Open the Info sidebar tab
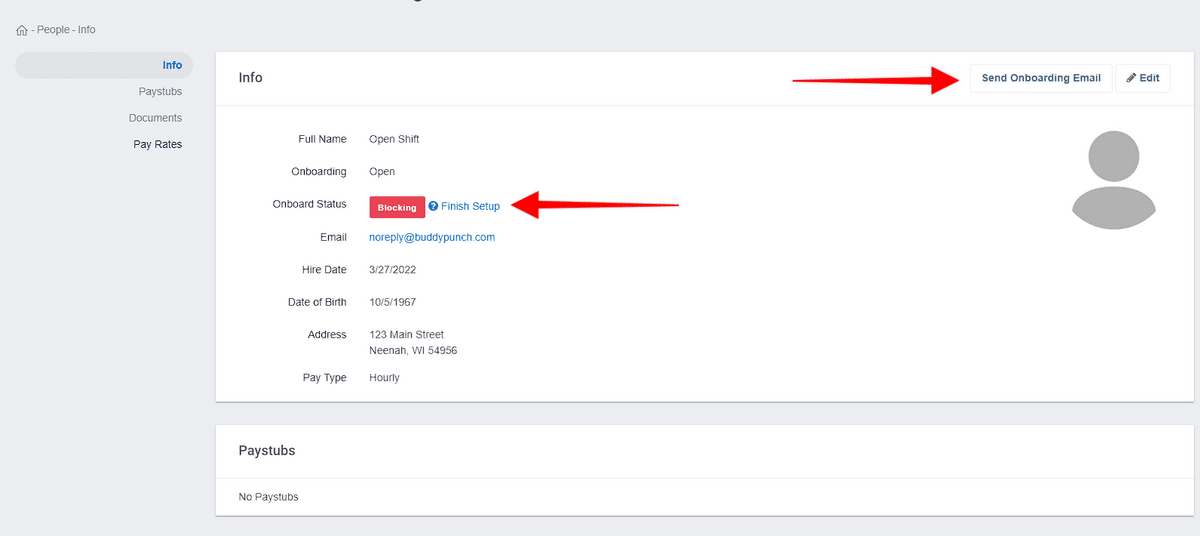This screenshot has width=1200, height=536. (104, 65)
